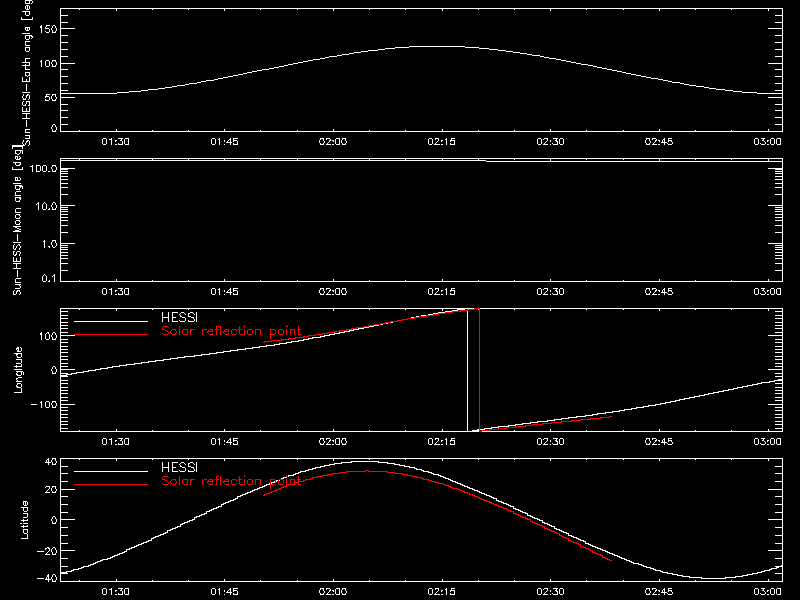Image resolution: width=800 pixels, height=600 pixels.
Task: Pick the red legend line in Latitude plot
Action: pyautogui.click(x=111, y=484)
